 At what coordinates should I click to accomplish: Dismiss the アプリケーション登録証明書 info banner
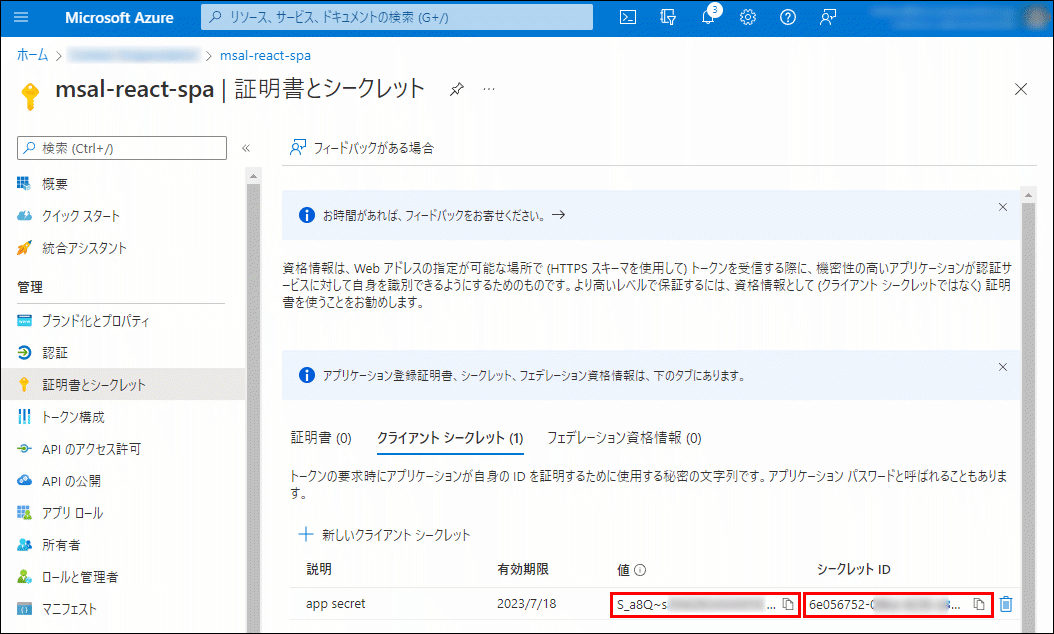pos(1002,367)
